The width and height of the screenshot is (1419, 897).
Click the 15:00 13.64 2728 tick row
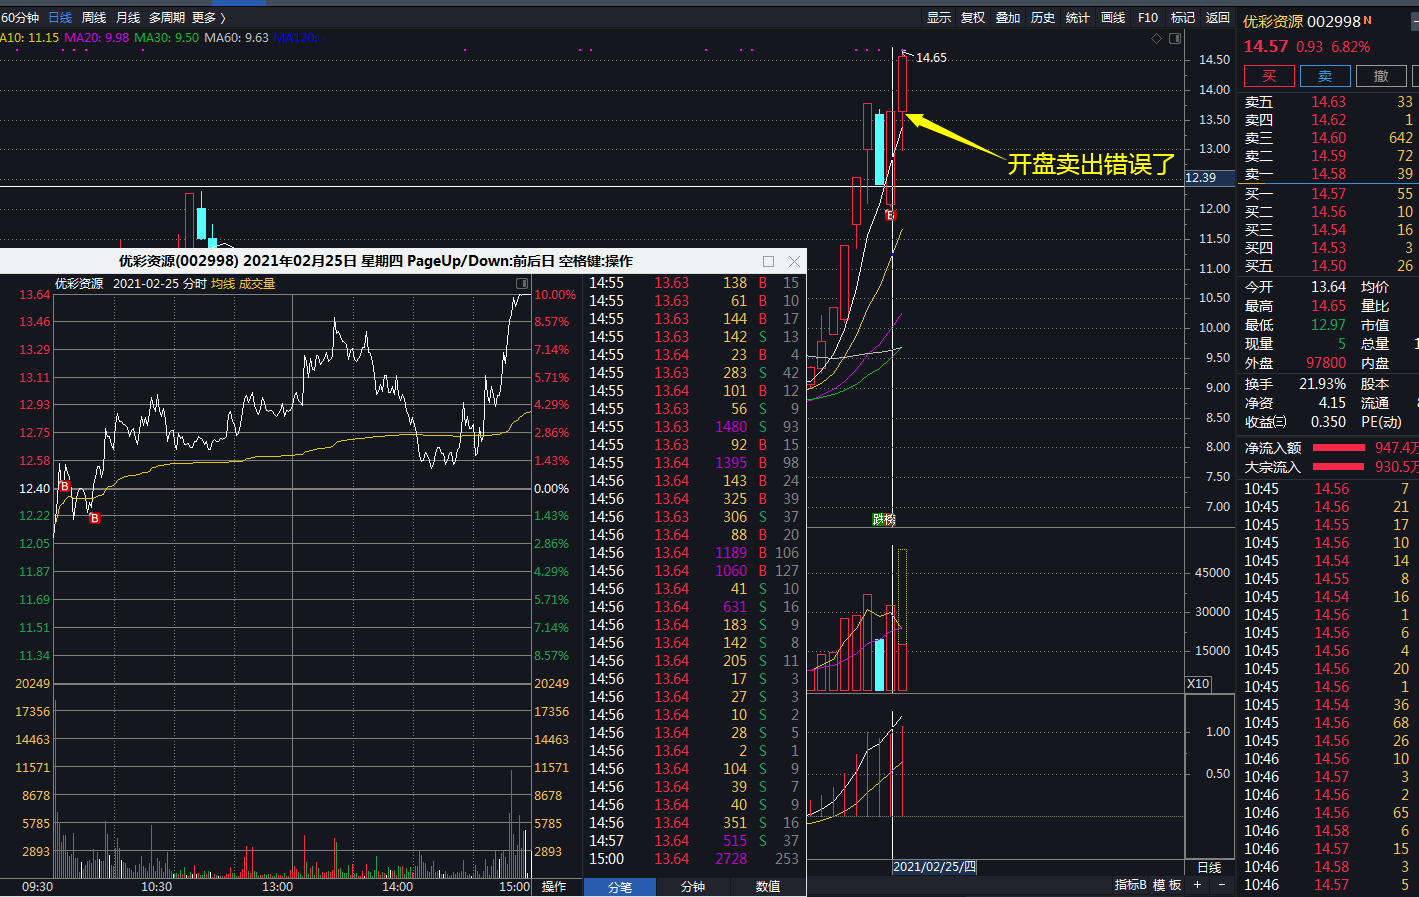point(694,859)
